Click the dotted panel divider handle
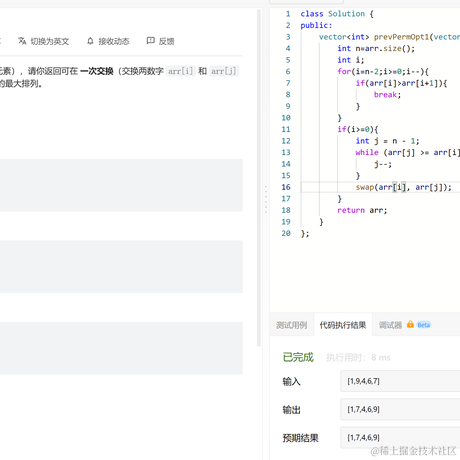This screenshot has height=460, width=460. click(266, 199)
